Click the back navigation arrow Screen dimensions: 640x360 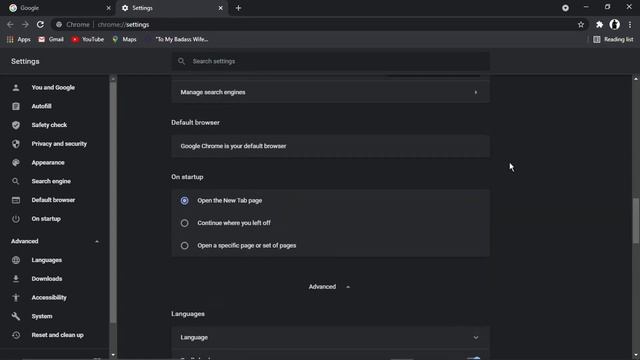pyautogui.click(x=10, y=24)
